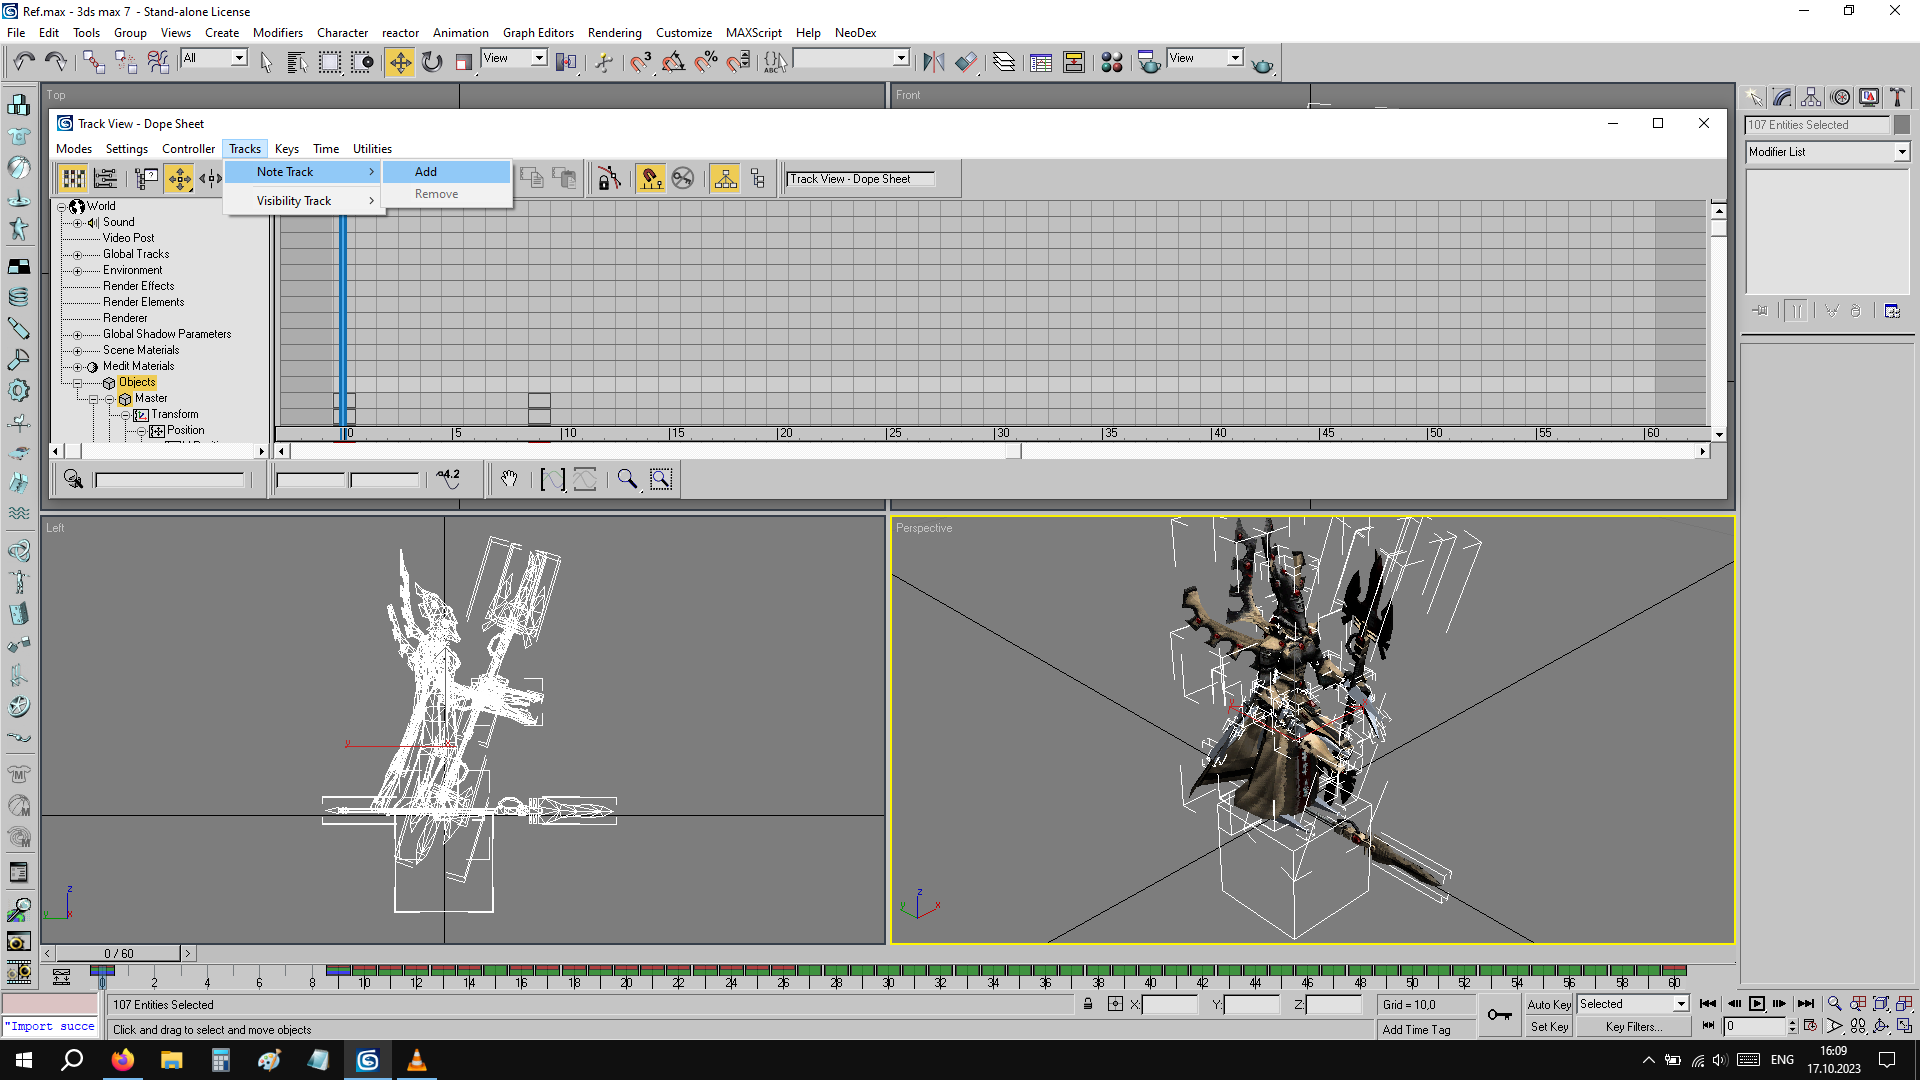Viewport: 1920px width, 1080px height.
Task: Click the Pan hand tool in Track View
Action: [509, 480]
